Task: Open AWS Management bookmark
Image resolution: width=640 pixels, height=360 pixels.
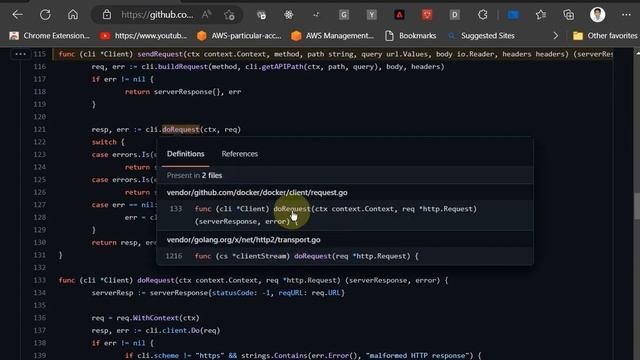Action: [332, 36]
